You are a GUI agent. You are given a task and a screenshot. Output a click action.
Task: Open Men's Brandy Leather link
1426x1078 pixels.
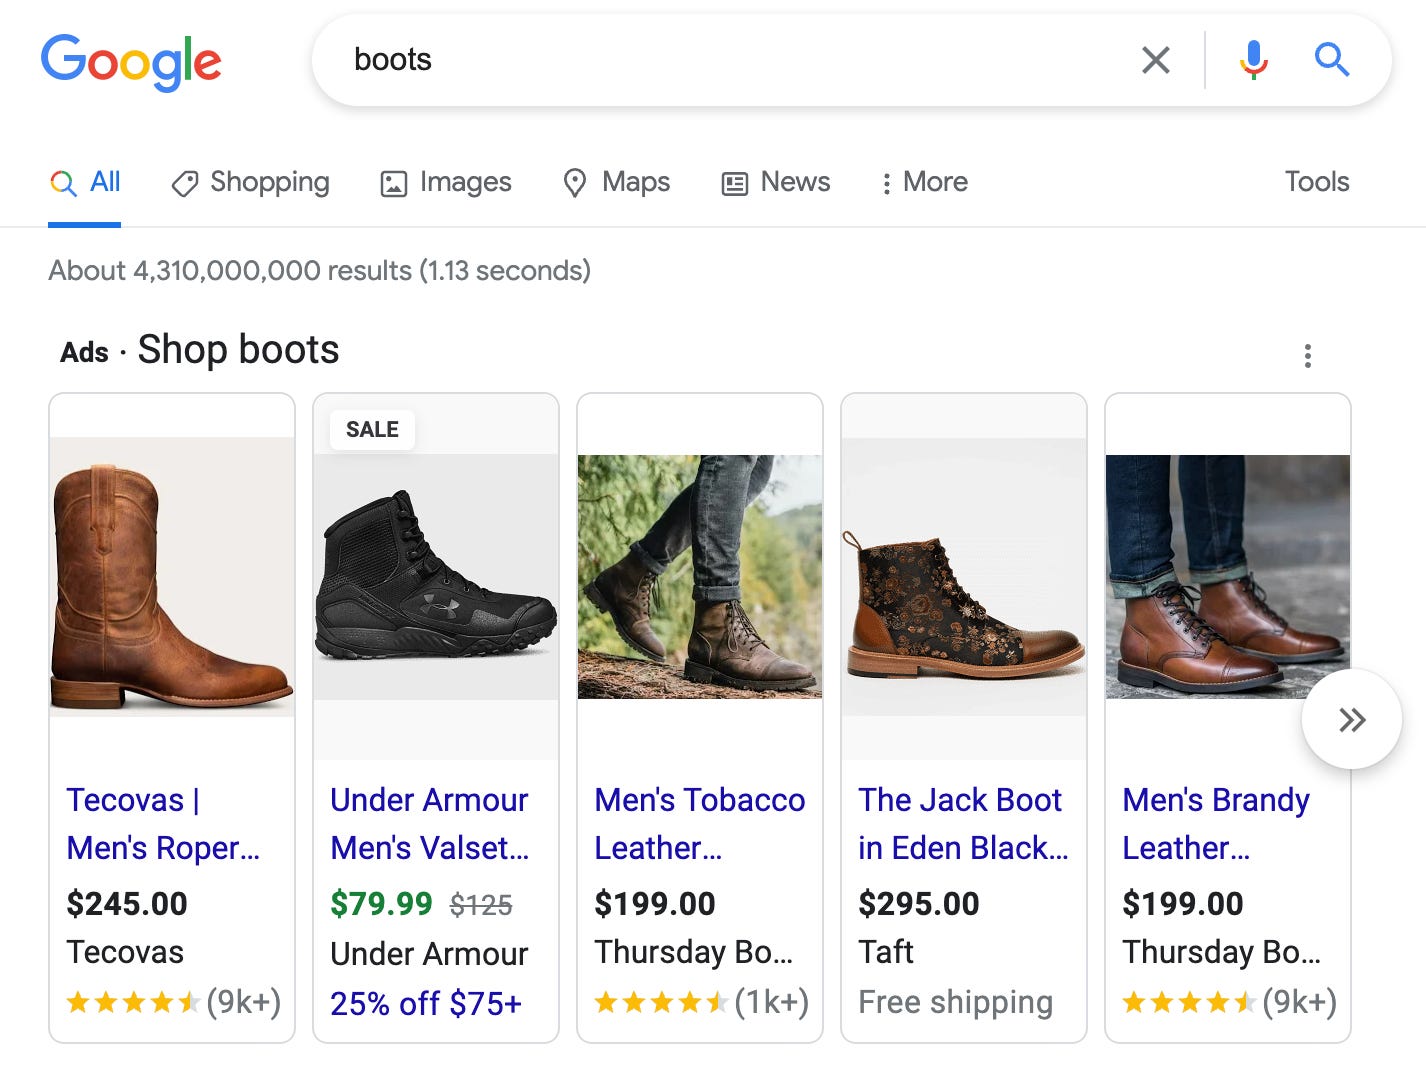1216,824
